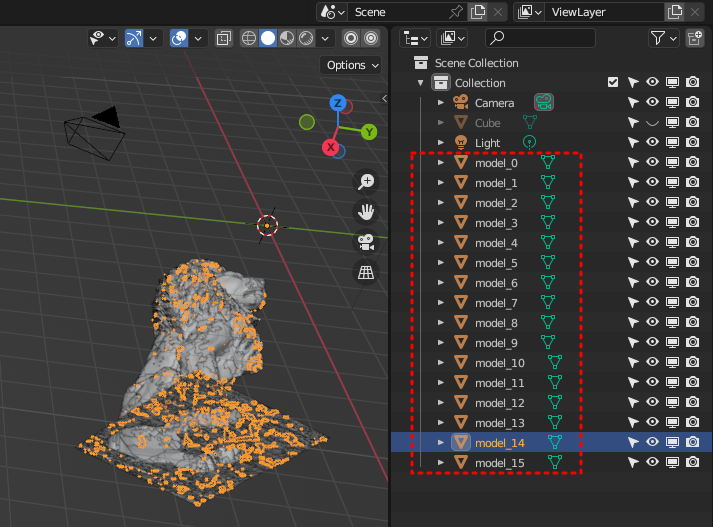Screen dimensions: 713x527
Task: Click the mesh data icon next to model_5
Action: point(548,262)
